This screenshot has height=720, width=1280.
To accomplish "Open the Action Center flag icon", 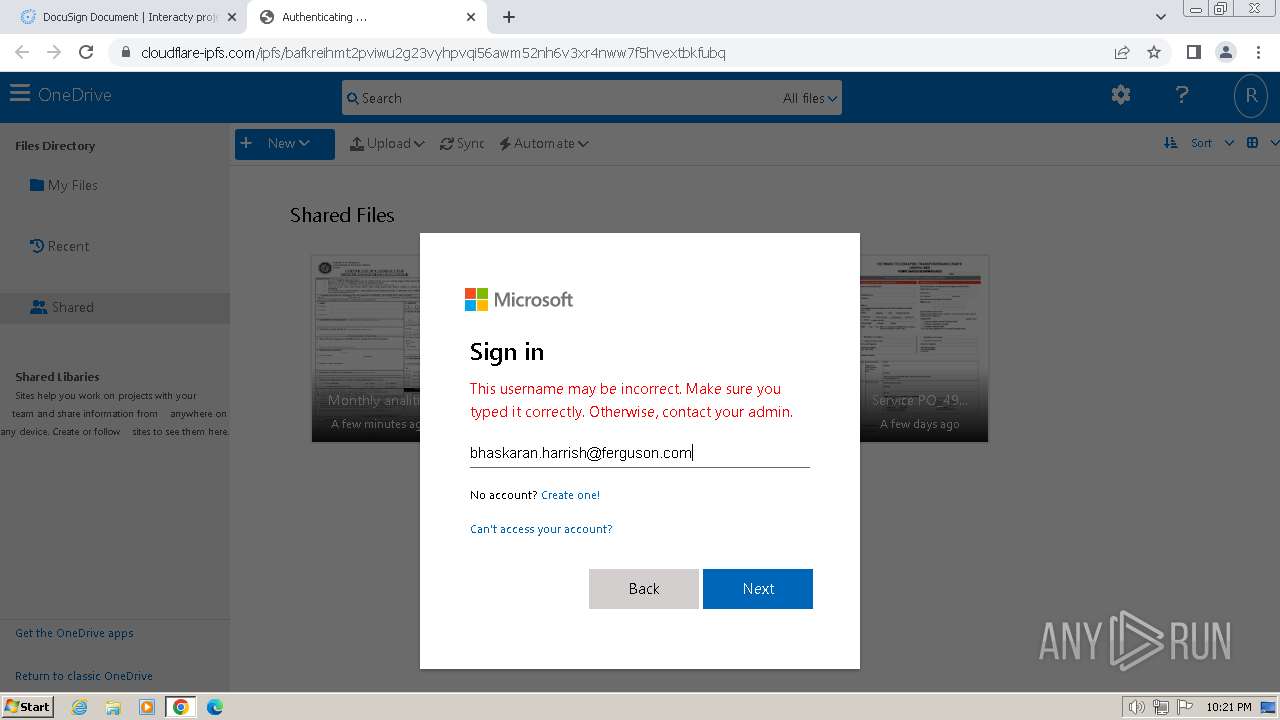I will pos(1185,707).
